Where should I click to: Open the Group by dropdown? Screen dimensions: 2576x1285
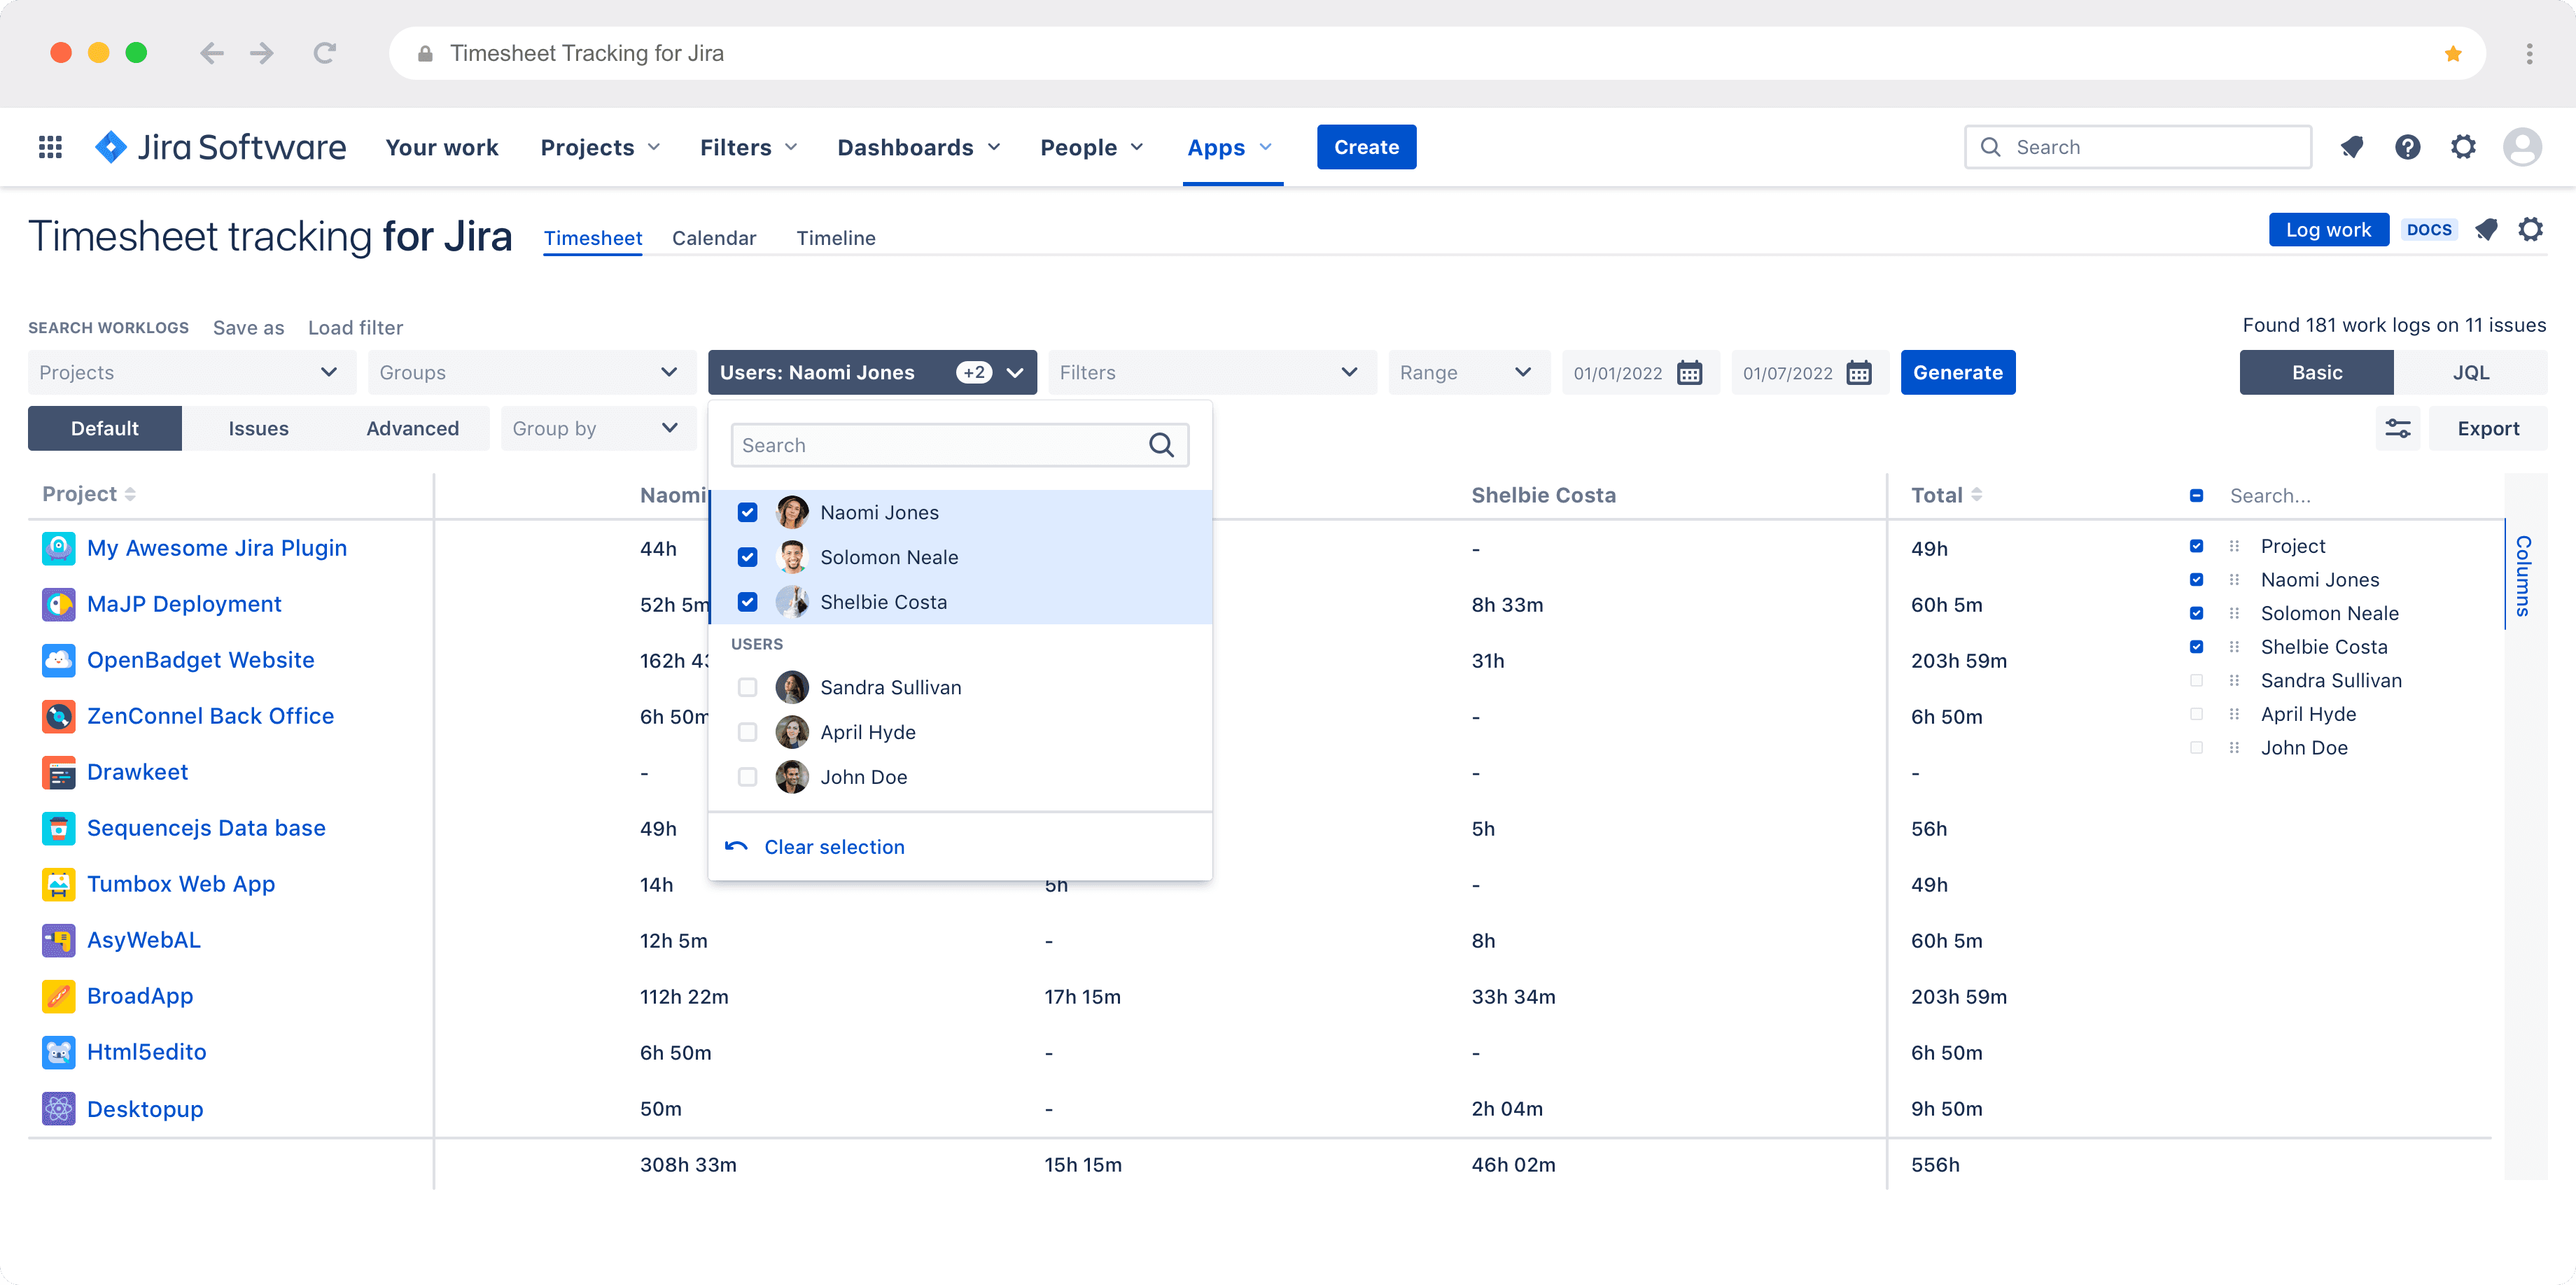(598, 428)
